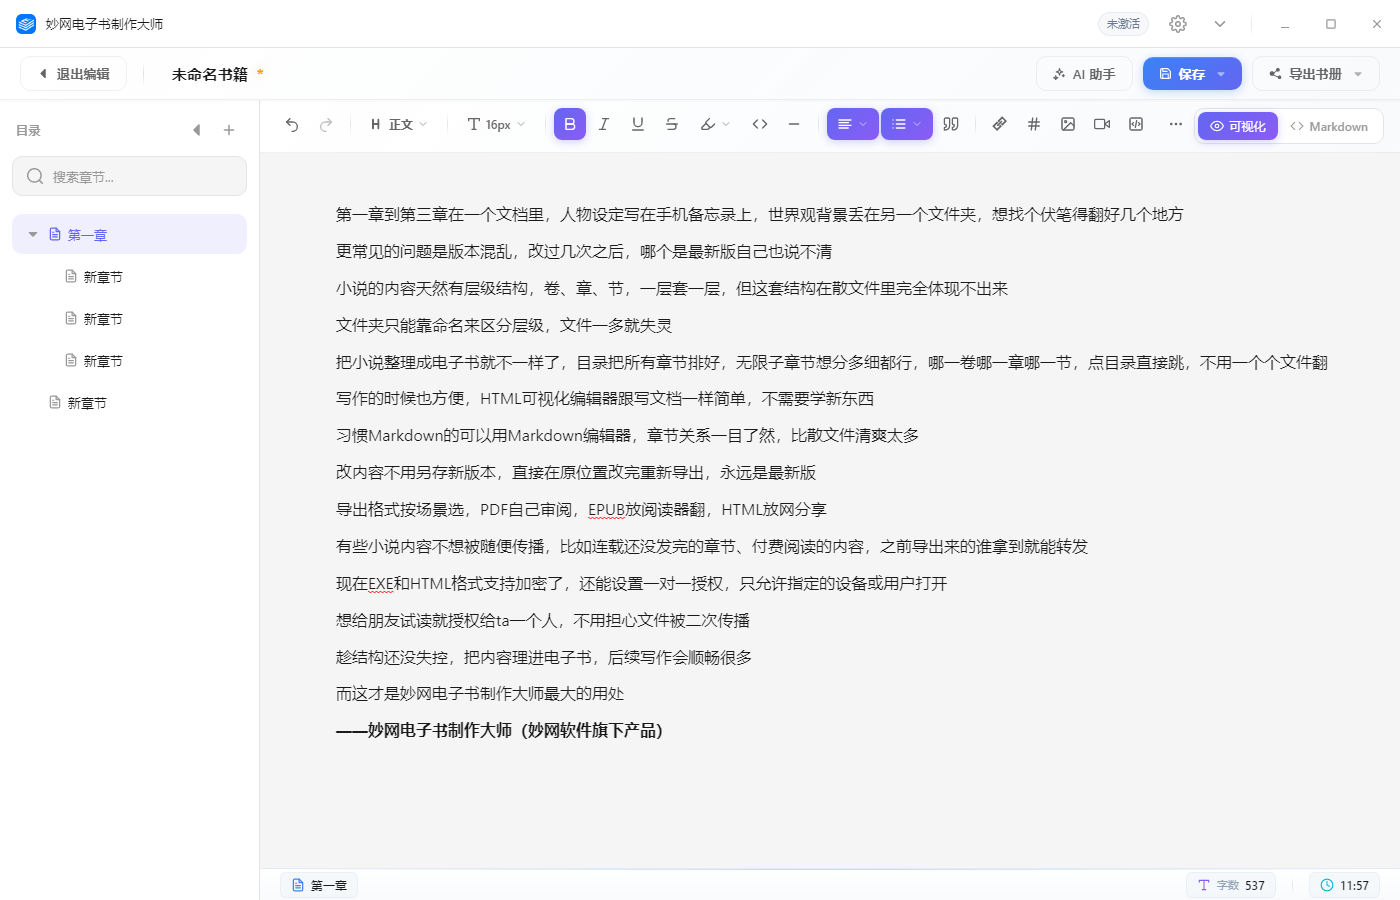
Task: Click the 第一章 status bar breadcrumb
Action: (x=319, y=885)
